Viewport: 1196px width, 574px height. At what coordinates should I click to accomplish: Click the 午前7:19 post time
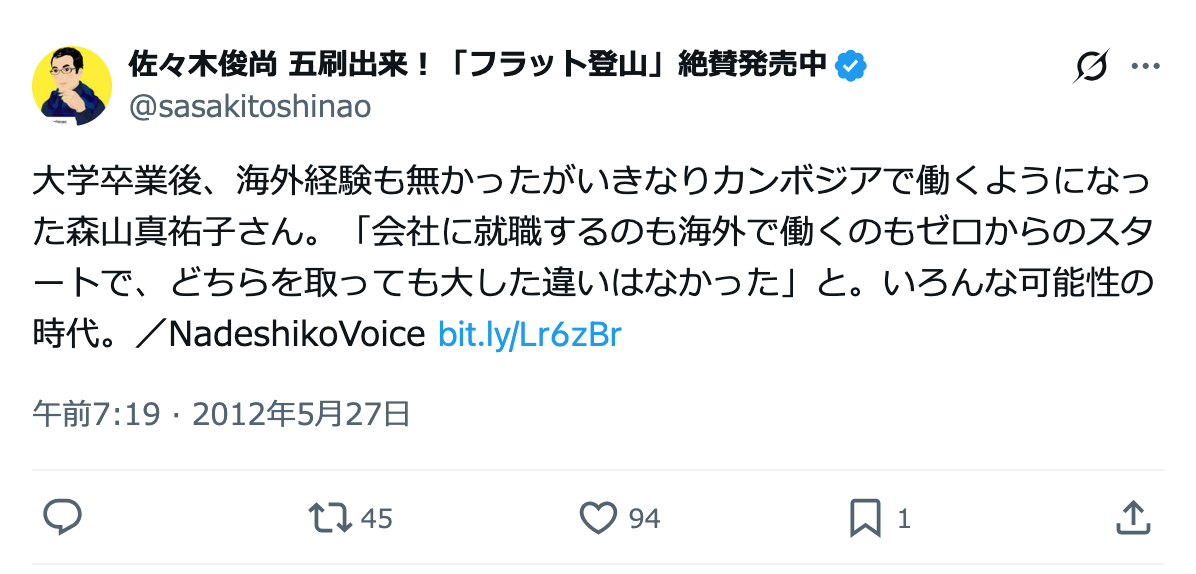point(96,413)
